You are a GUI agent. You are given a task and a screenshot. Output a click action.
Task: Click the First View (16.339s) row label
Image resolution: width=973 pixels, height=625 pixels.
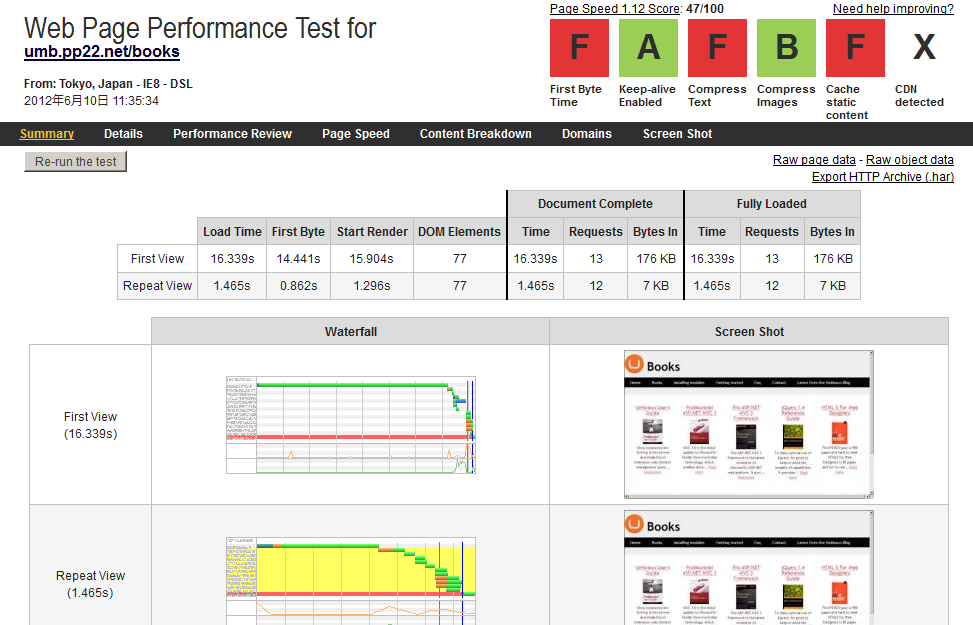[91, 425]
